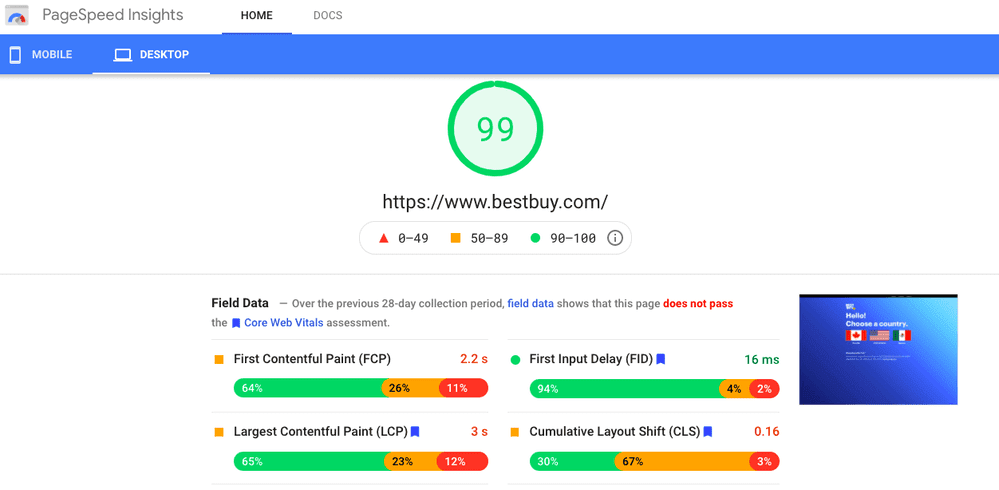Select the DESKTOP tab

151,55
